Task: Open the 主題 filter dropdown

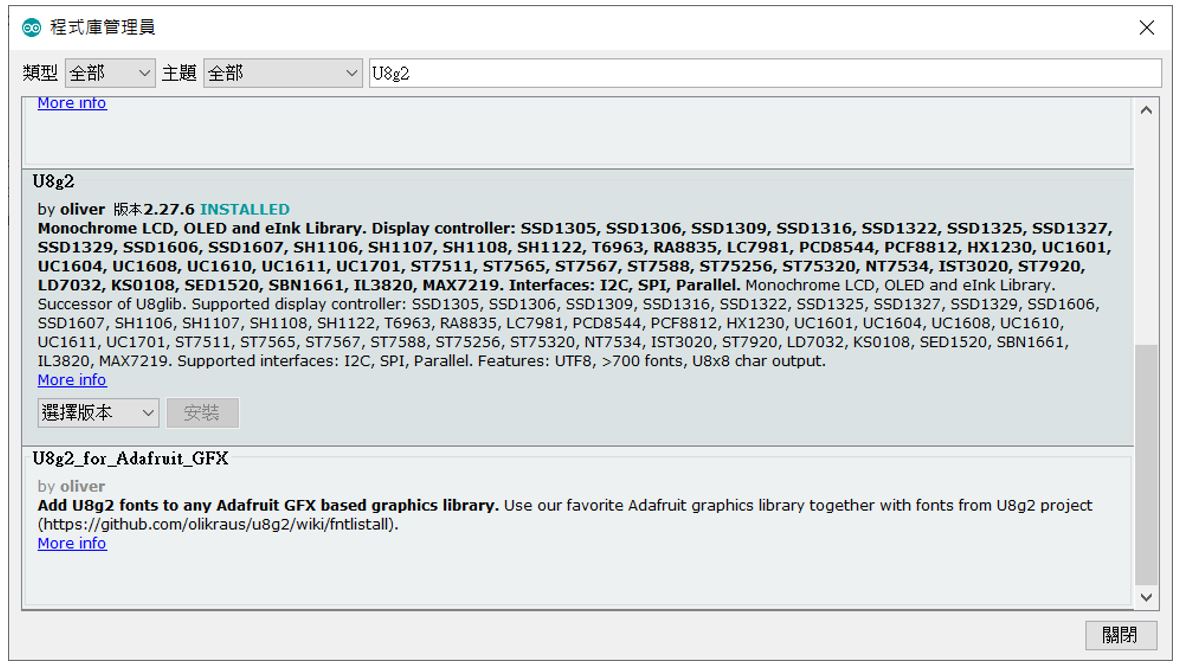Action: tap(283, 73)
